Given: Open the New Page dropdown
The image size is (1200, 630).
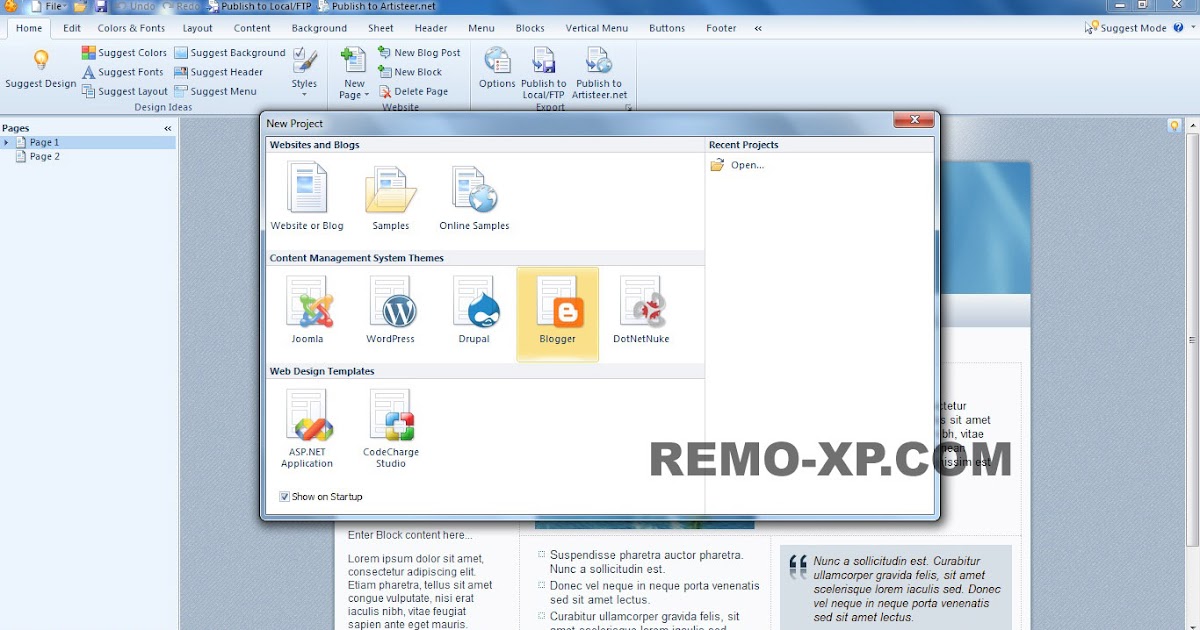Looking at the screenshot, I should tap(354, 74).
